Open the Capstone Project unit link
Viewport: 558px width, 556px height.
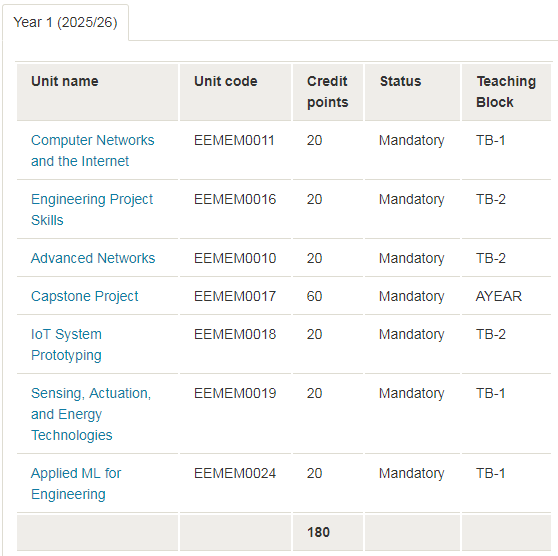pyautogui.click(x=84, y=296)
